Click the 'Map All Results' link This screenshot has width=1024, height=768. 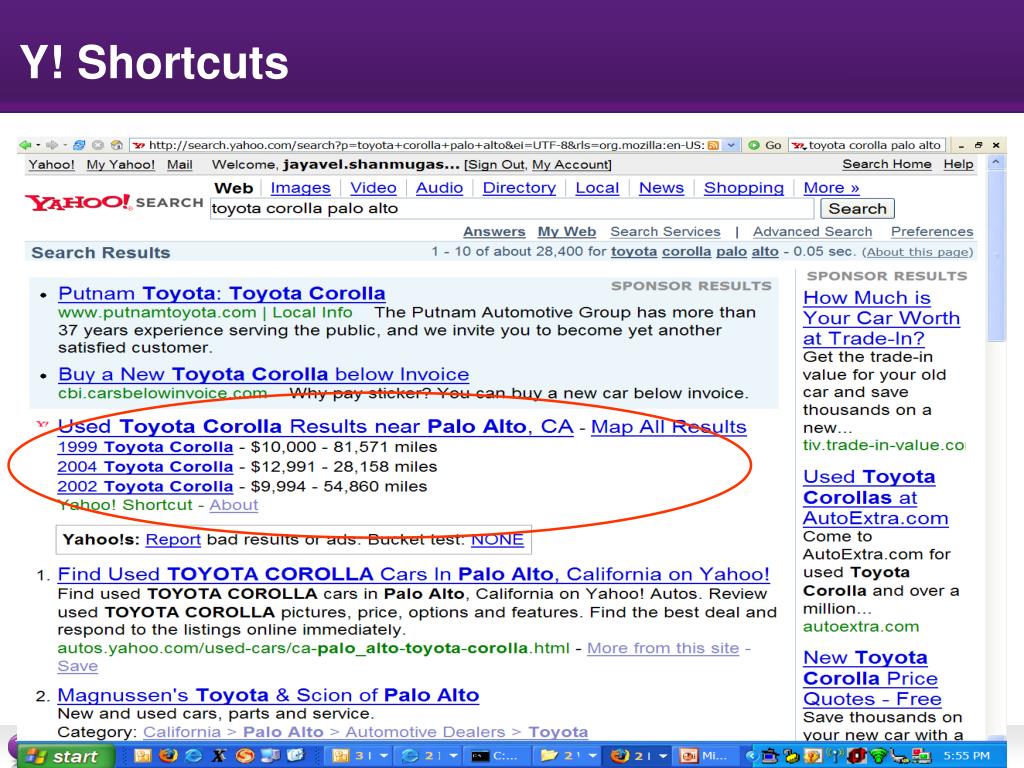click(669, 427)
